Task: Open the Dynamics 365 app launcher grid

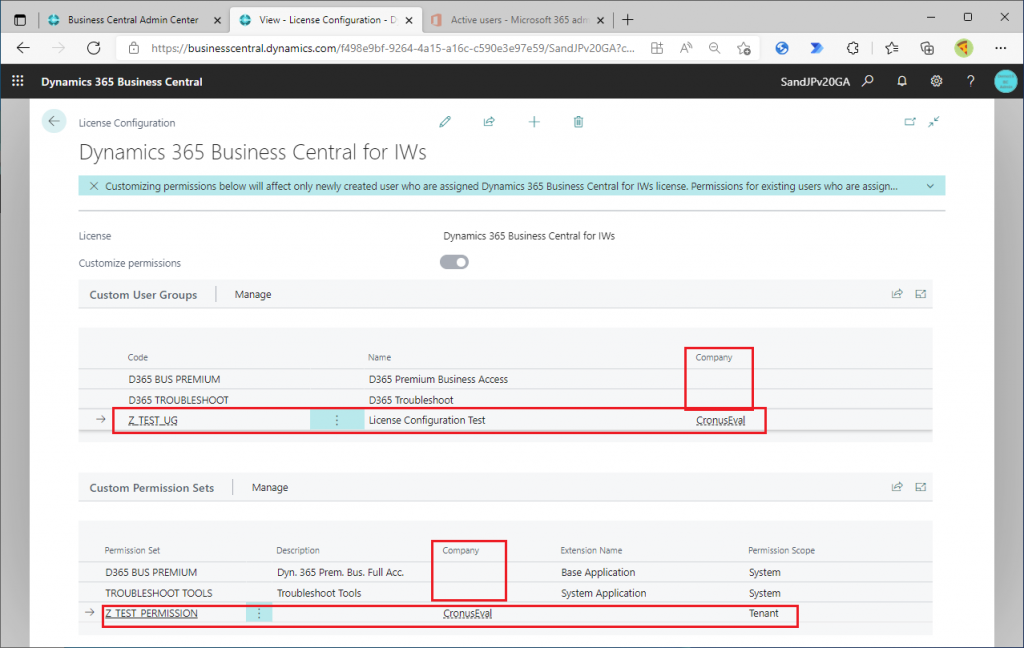Action: click(18, 81)
